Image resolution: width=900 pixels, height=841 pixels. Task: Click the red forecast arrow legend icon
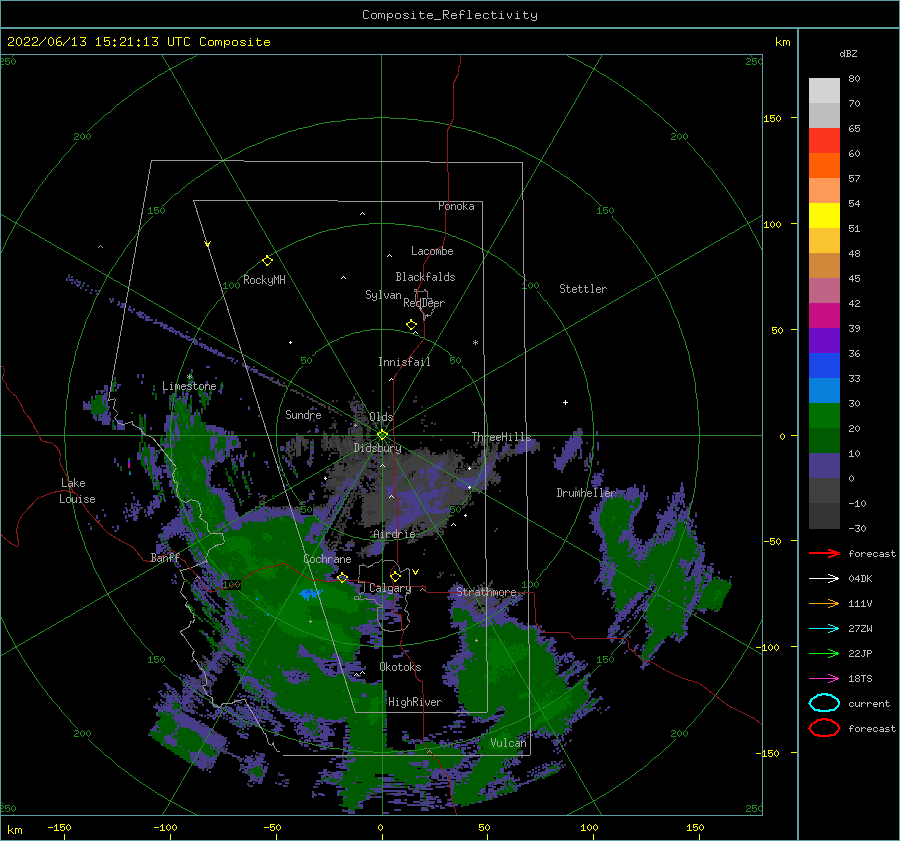tap(824, 553)
